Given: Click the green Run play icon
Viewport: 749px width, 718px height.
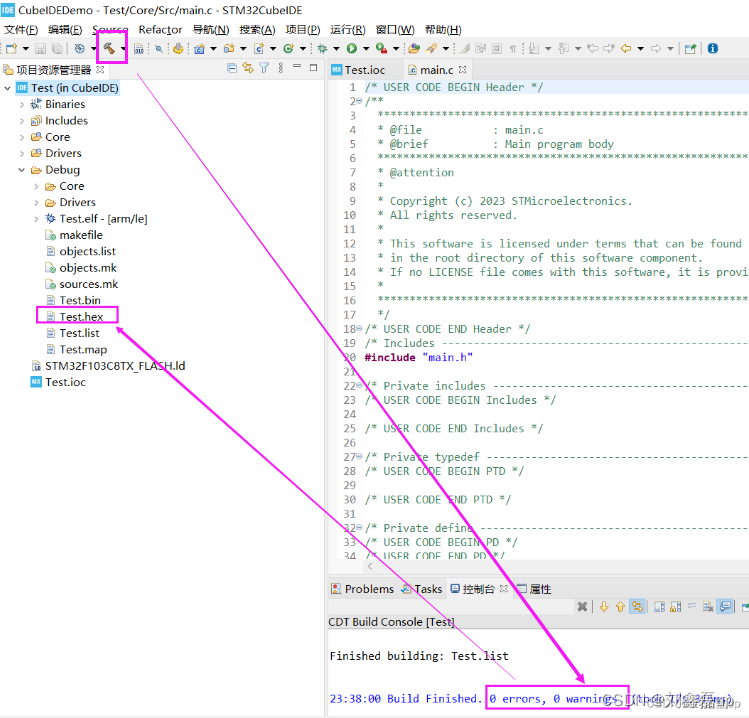Looking at the screenshot, I should (352, 48).
